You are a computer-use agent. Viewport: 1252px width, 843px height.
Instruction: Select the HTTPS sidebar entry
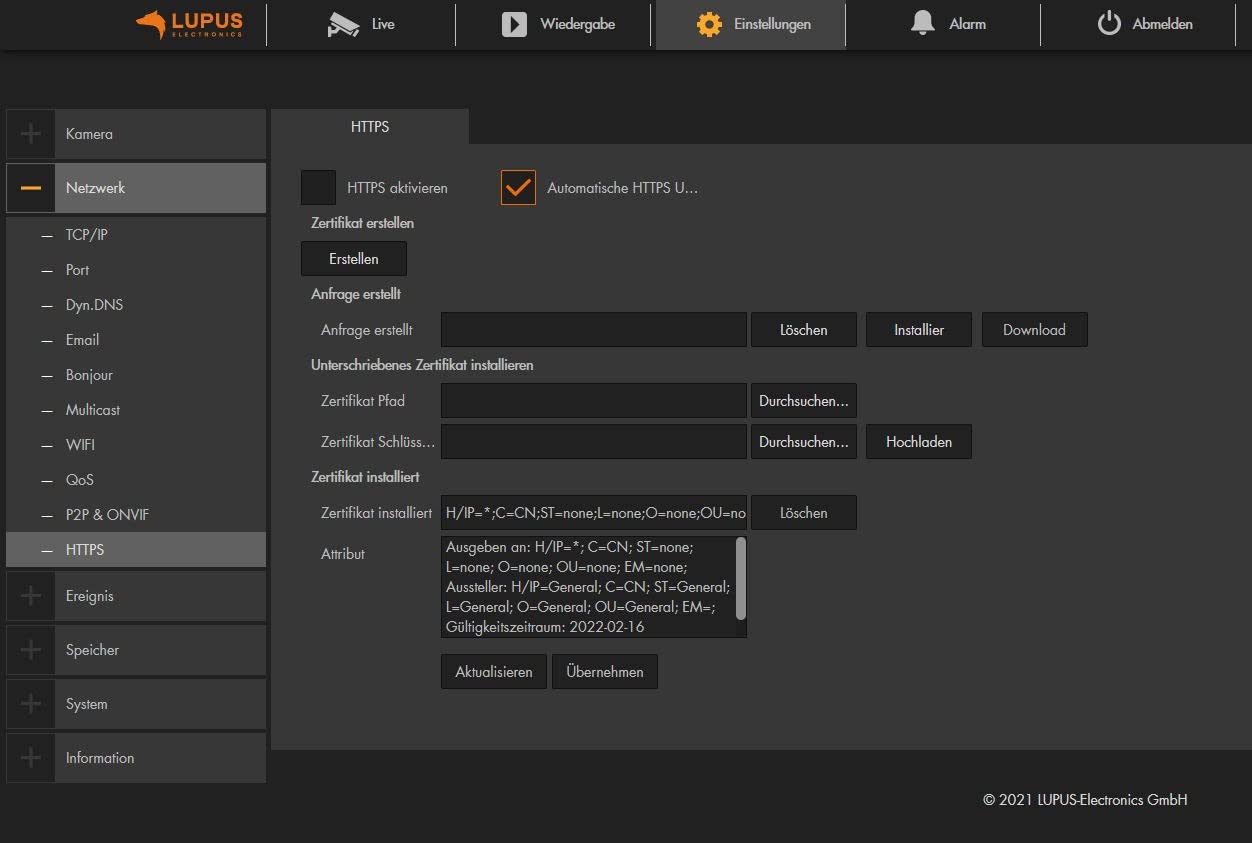pos(136,550)
